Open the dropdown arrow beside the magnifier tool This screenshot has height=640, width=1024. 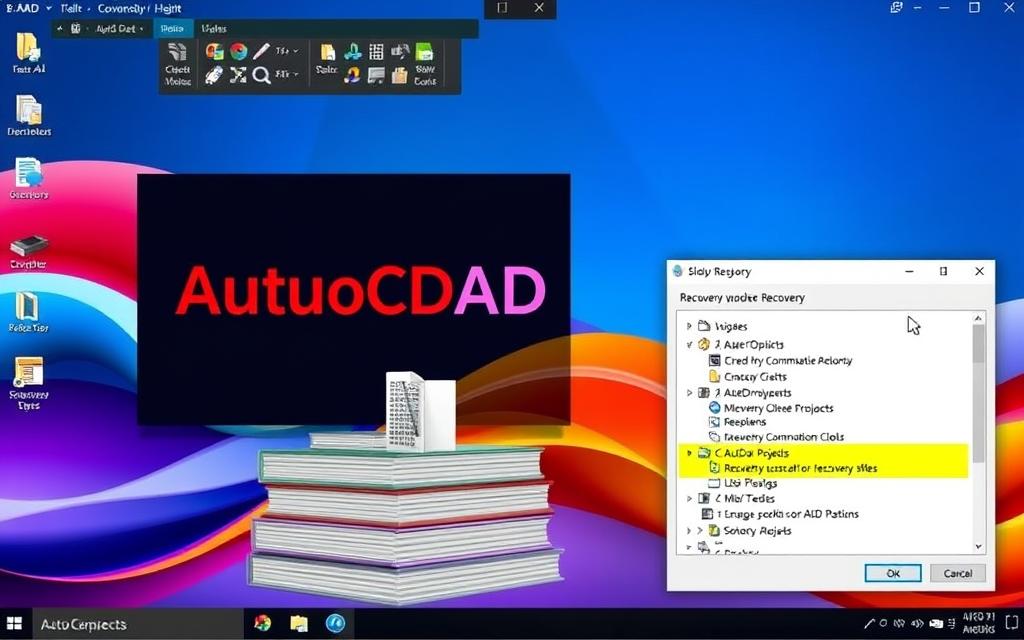tap(296, 75)
